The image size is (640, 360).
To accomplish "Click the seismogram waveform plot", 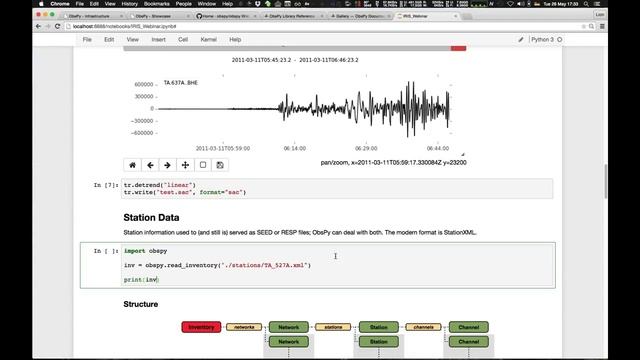I will click(x=304, y=109).
